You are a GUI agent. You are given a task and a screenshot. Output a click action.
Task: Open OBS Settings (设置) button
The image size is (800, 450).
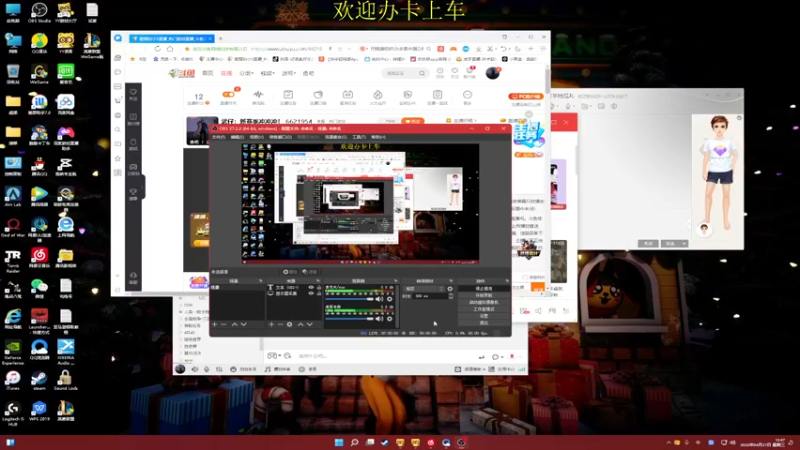pyautogui.click(x=484, y=316)
